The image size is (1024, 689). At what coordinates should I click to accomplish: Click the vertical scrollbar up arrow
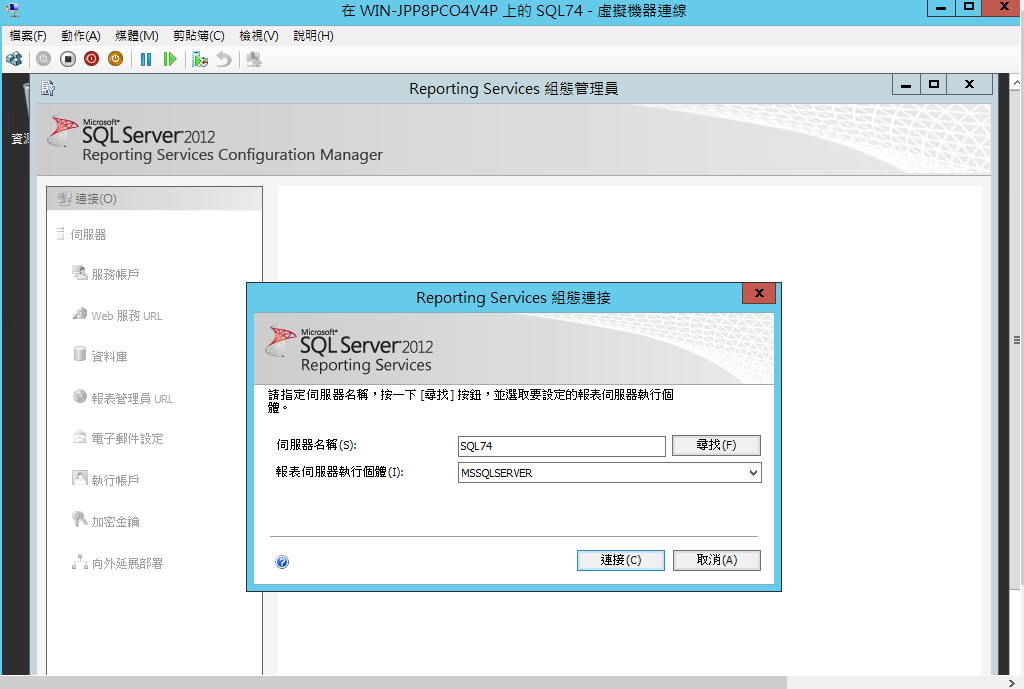tap(1017, 84)
